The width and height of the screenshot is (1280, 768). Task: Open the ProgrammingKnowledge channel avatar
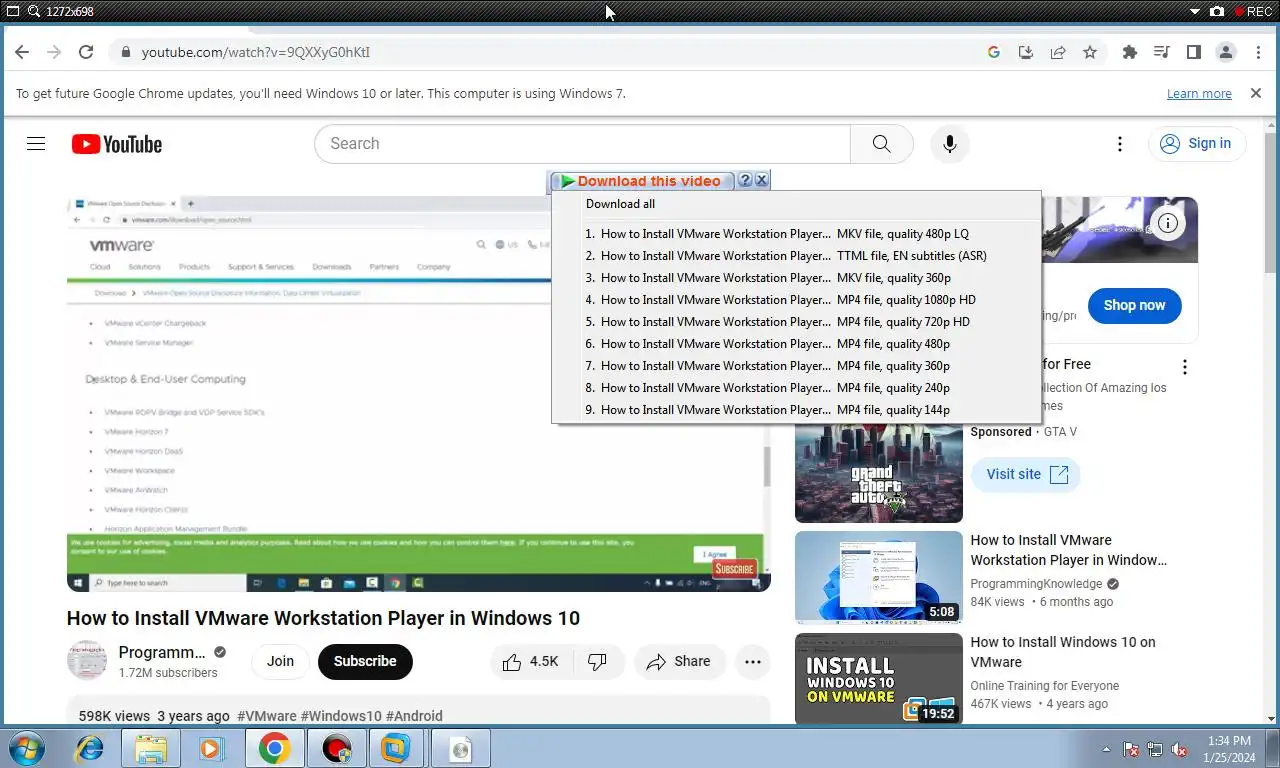click(x=87, y=661)
